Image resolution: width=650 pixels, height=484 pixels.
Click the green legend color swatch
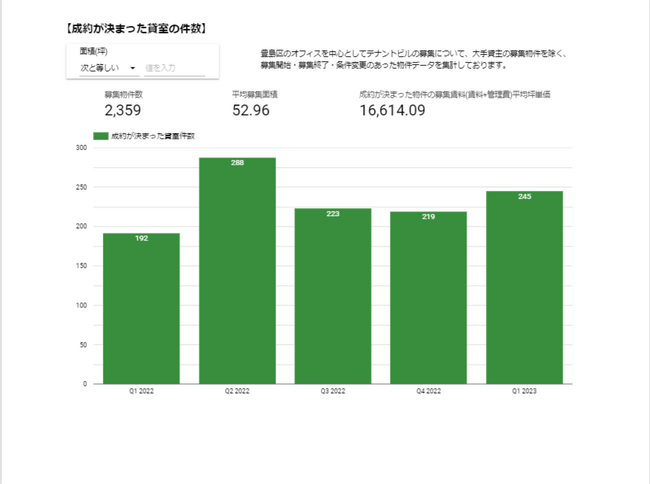click(100, 135)
